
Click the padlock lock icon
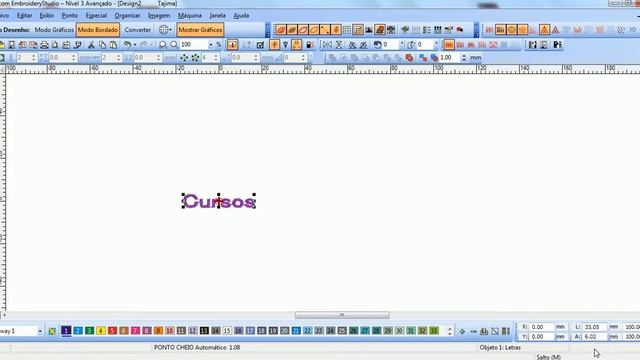[310, 45]
